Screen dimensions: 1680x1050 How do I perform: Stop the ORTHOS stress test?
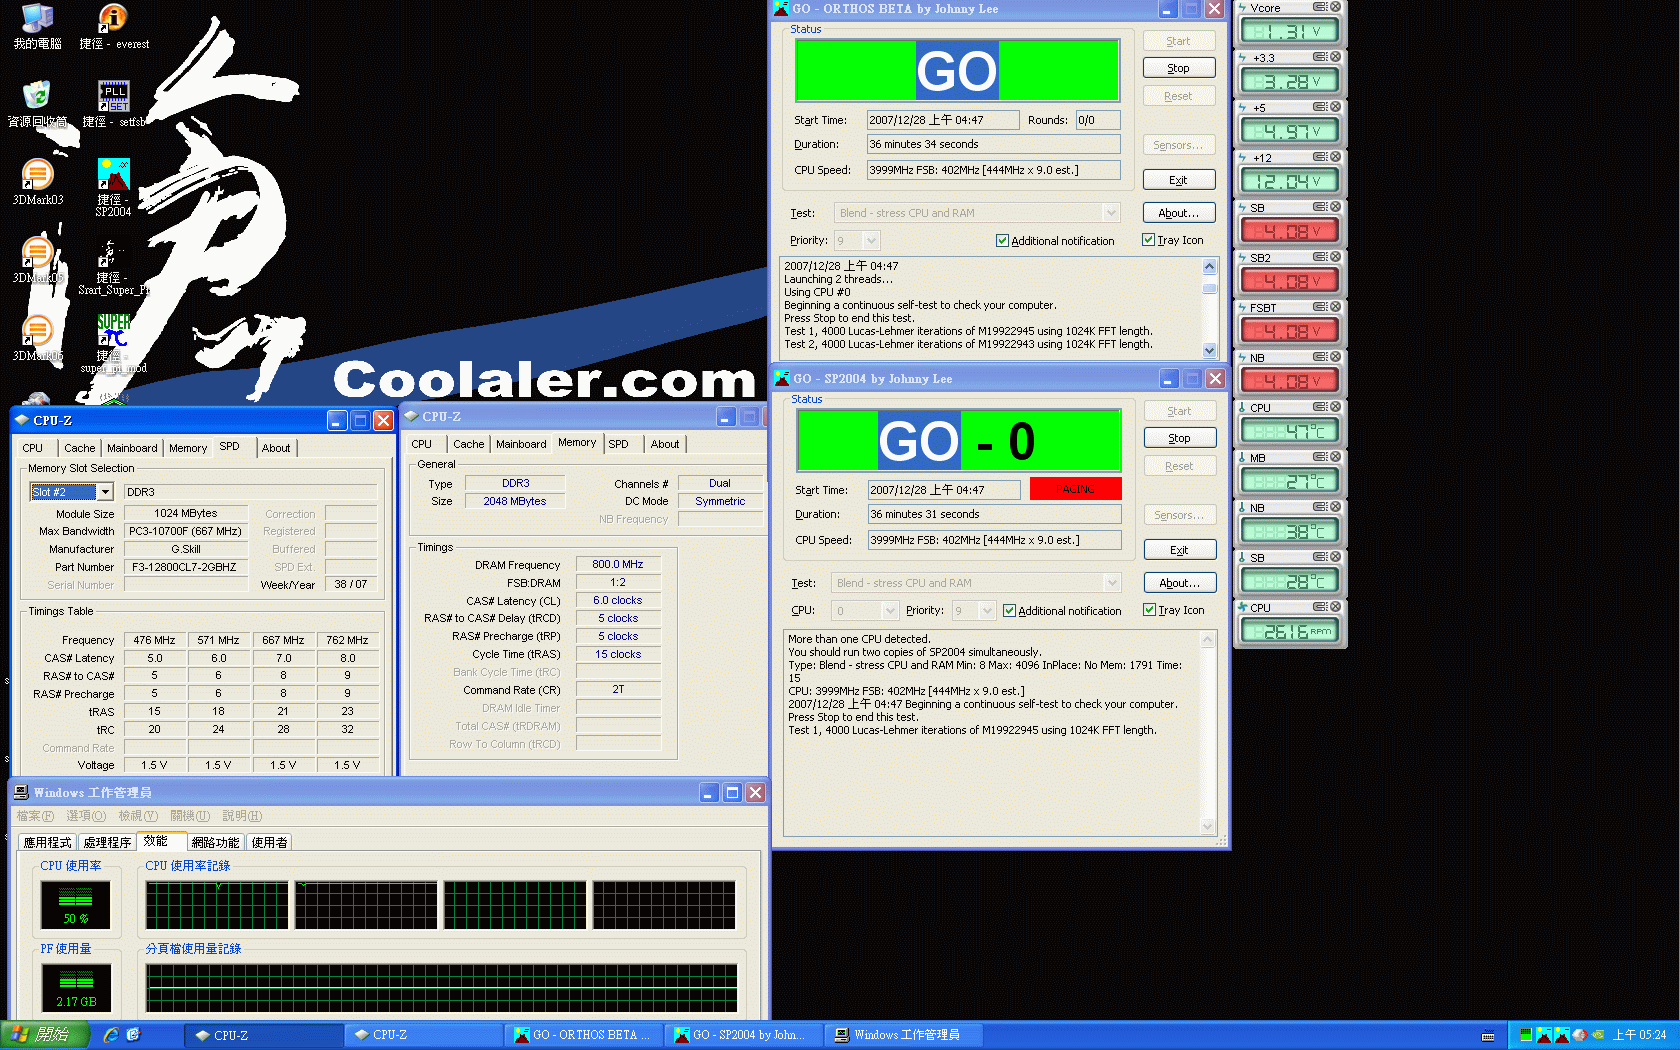pos(1179,68)
